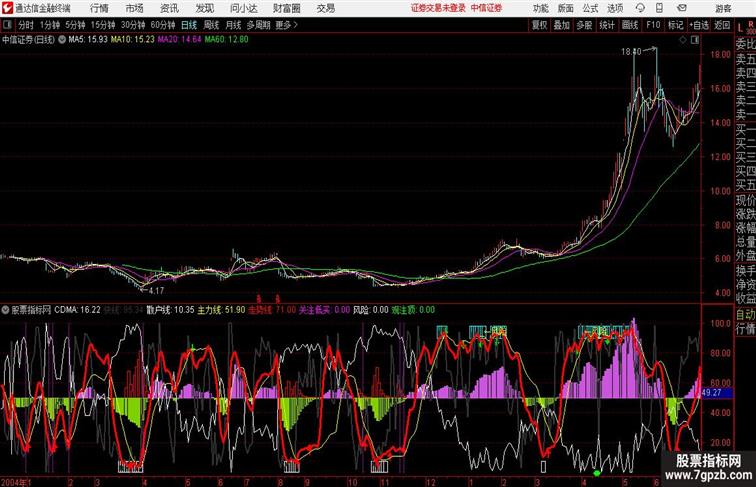Switch to 30分钟 chart period
The width and height of the screenshot is (756, 487).
pyautogui.click(x=133, y=25)
